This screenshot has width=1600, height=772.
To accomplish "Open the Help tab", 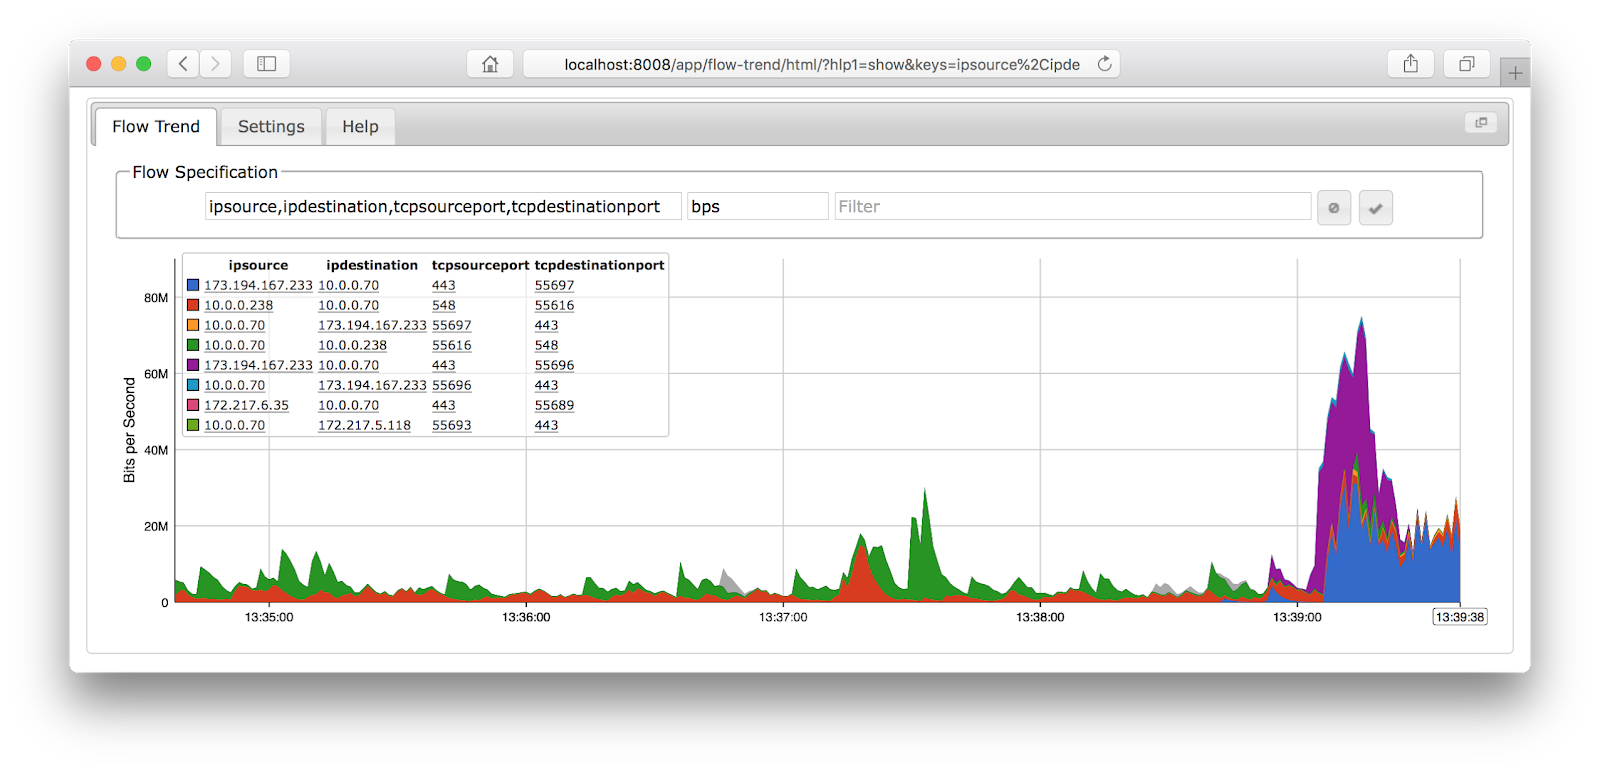I will (x=360, y=127).
